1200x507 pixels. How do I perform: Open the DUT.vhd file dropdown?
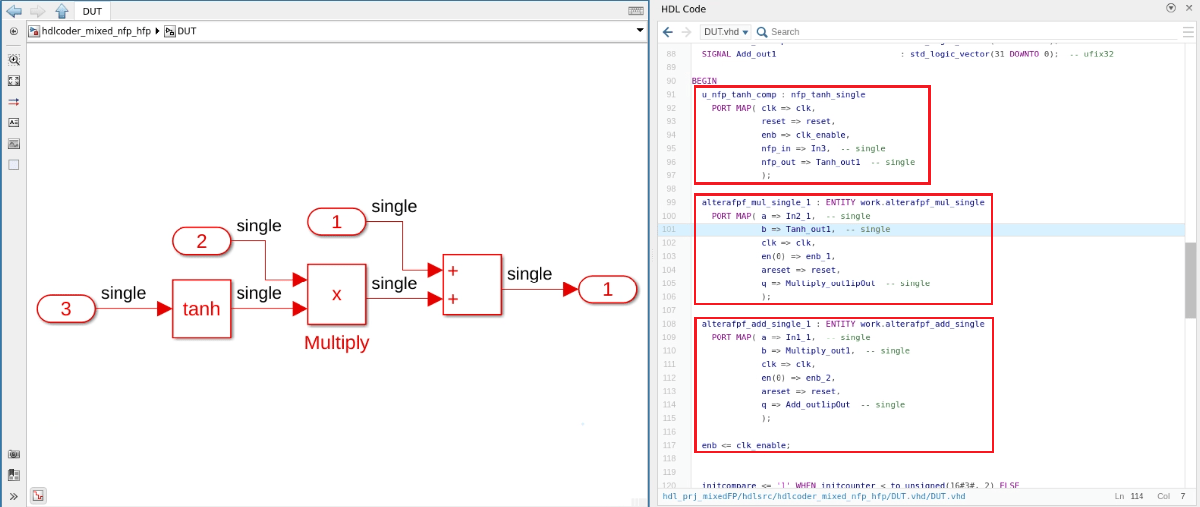tap(726, 32)
